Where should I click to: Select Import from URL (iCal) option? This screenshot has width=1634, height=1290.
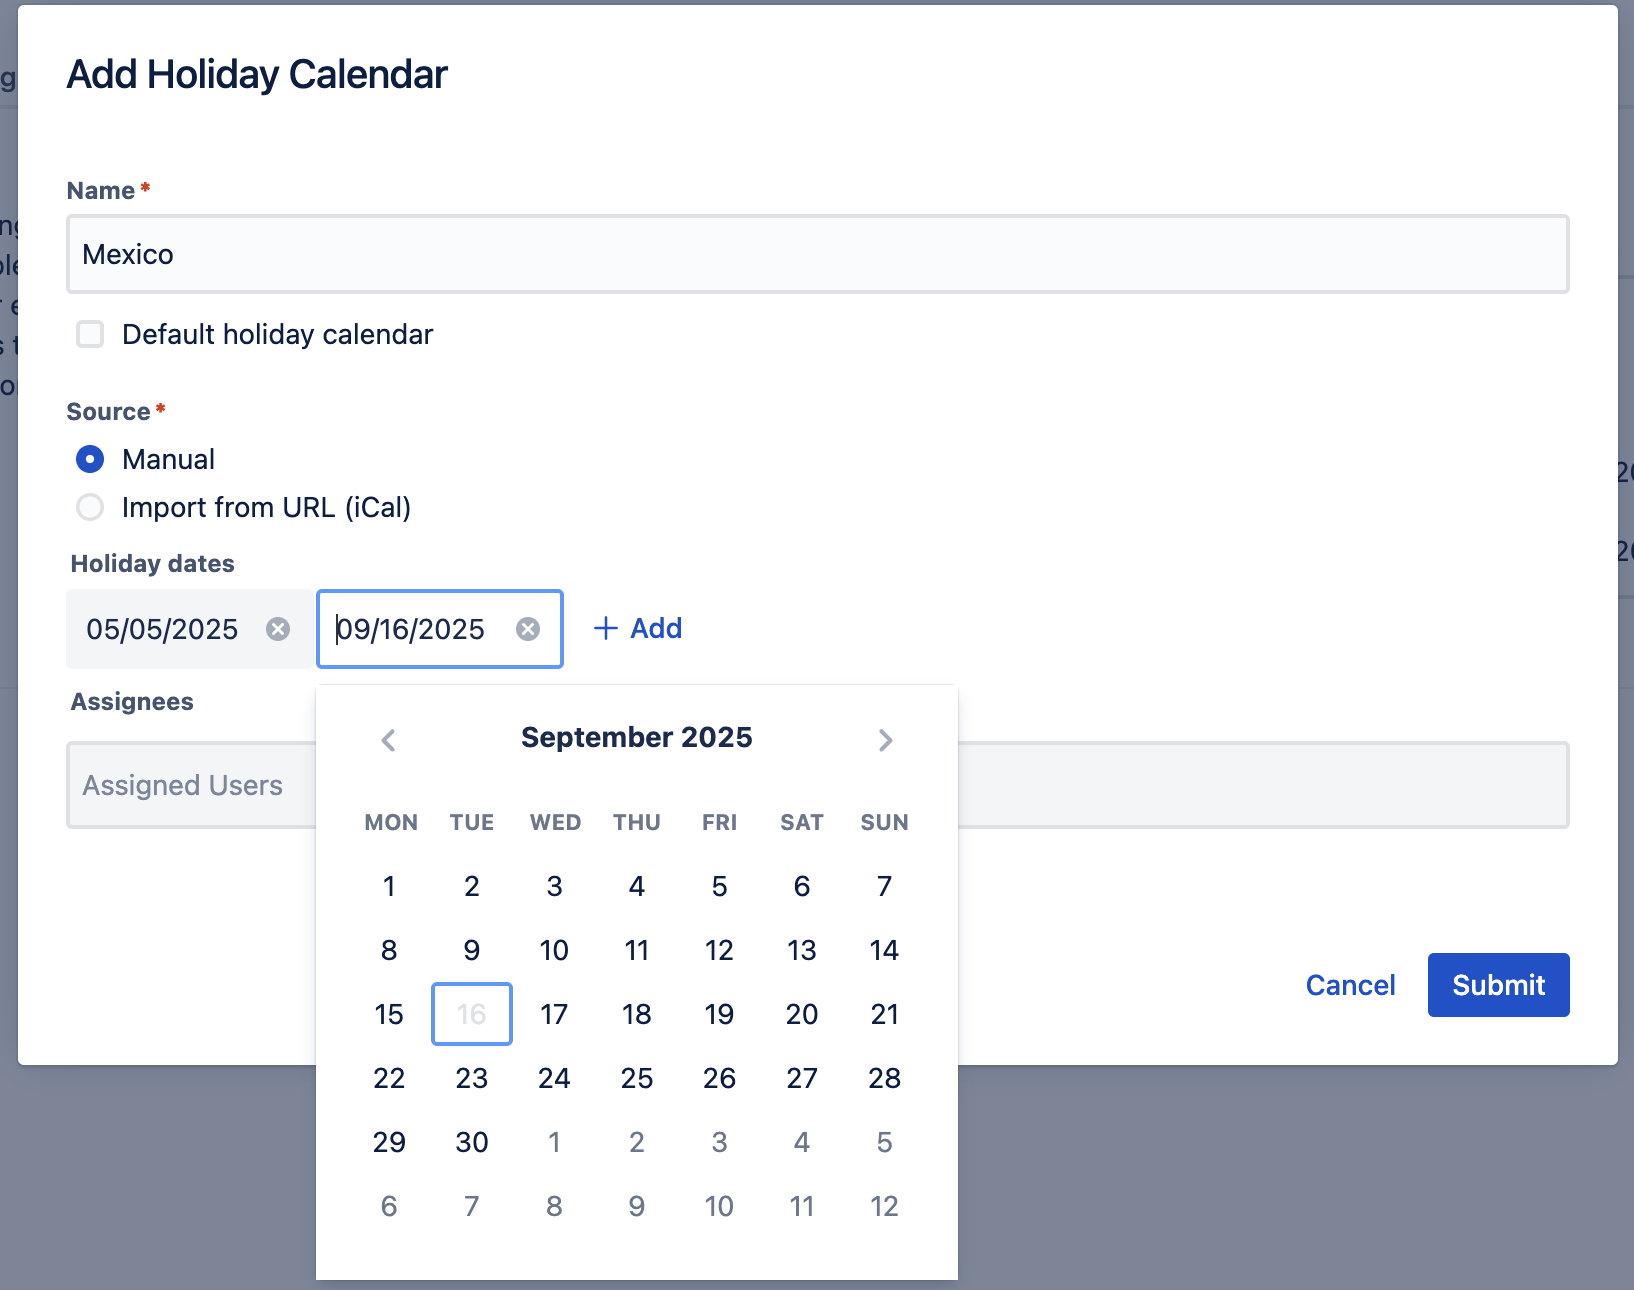tap(91, 508)
